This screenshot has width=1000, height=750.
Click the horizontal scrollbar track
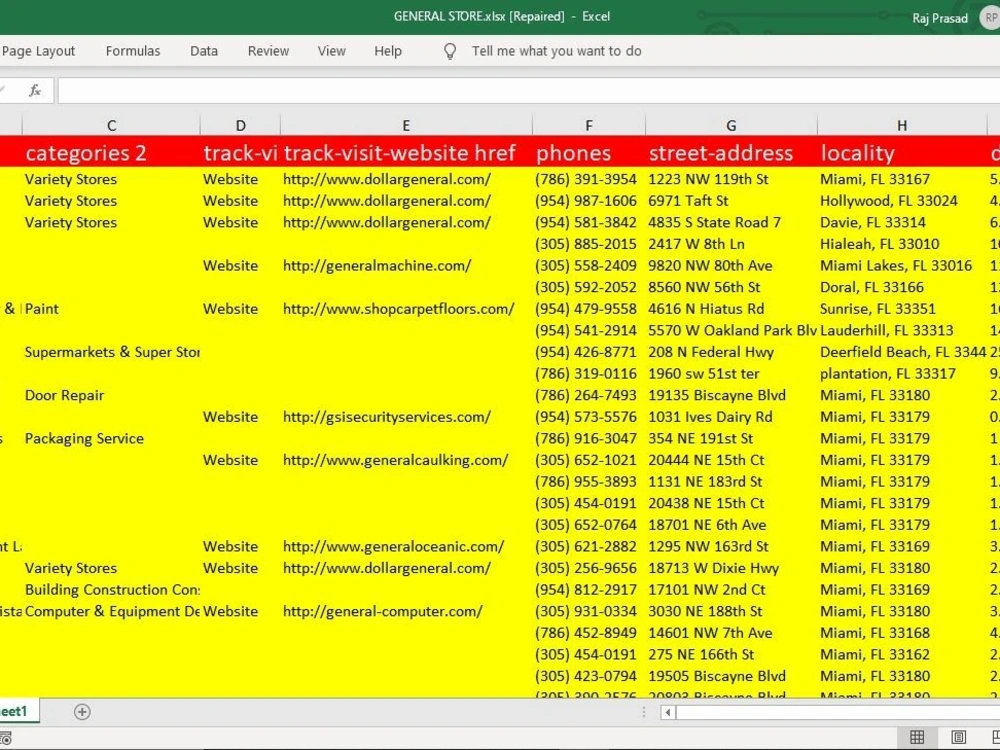(837, 712)
